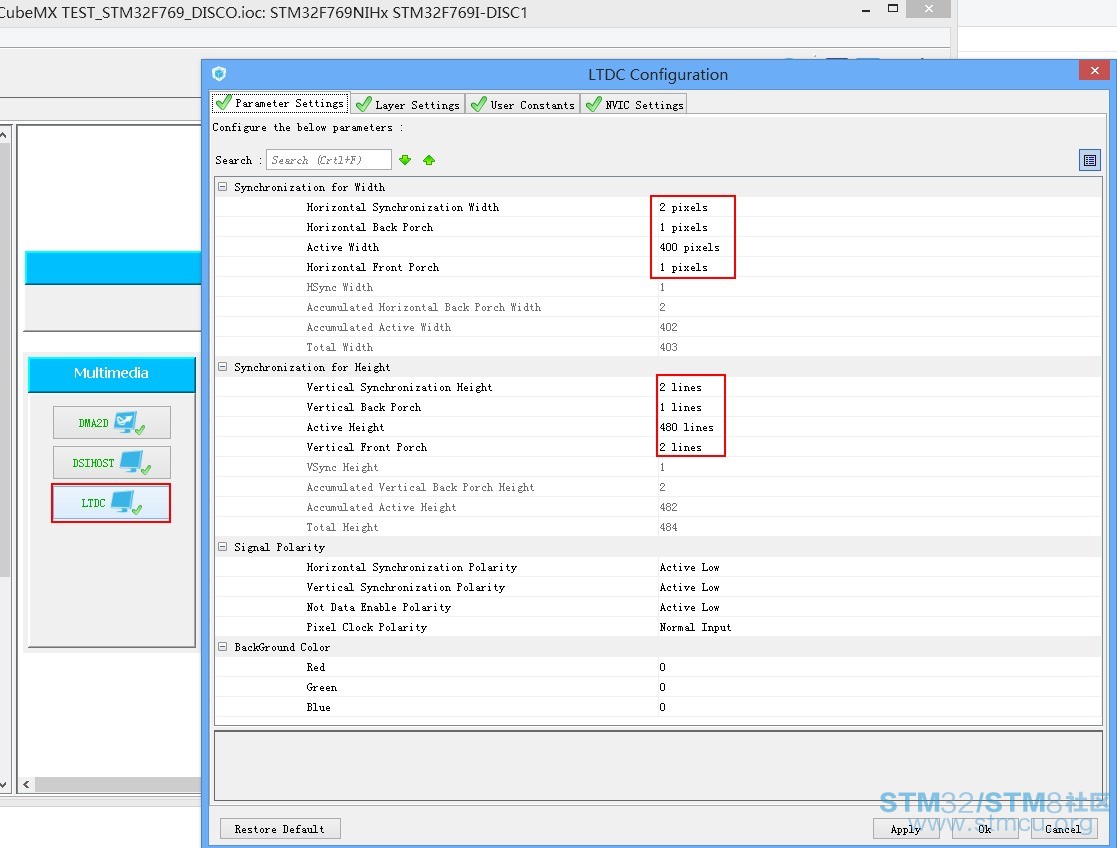Click the Apply button
Image resolution: width=1117 pixels, height=848 pixels.
905,829
